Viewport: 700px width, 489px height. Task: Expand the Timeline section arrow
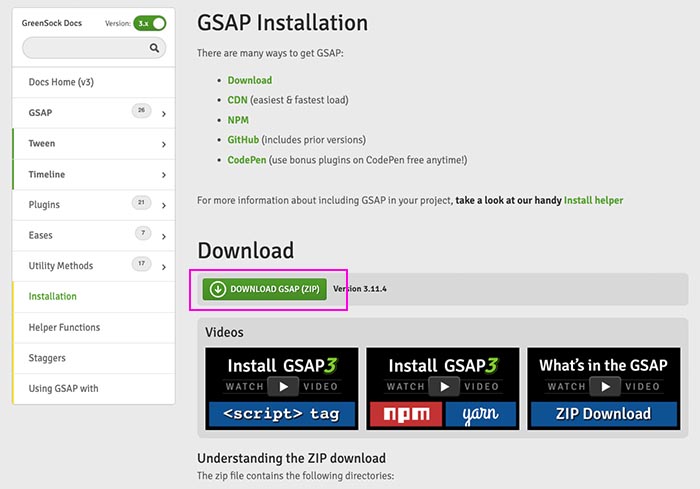click(163, 175)
